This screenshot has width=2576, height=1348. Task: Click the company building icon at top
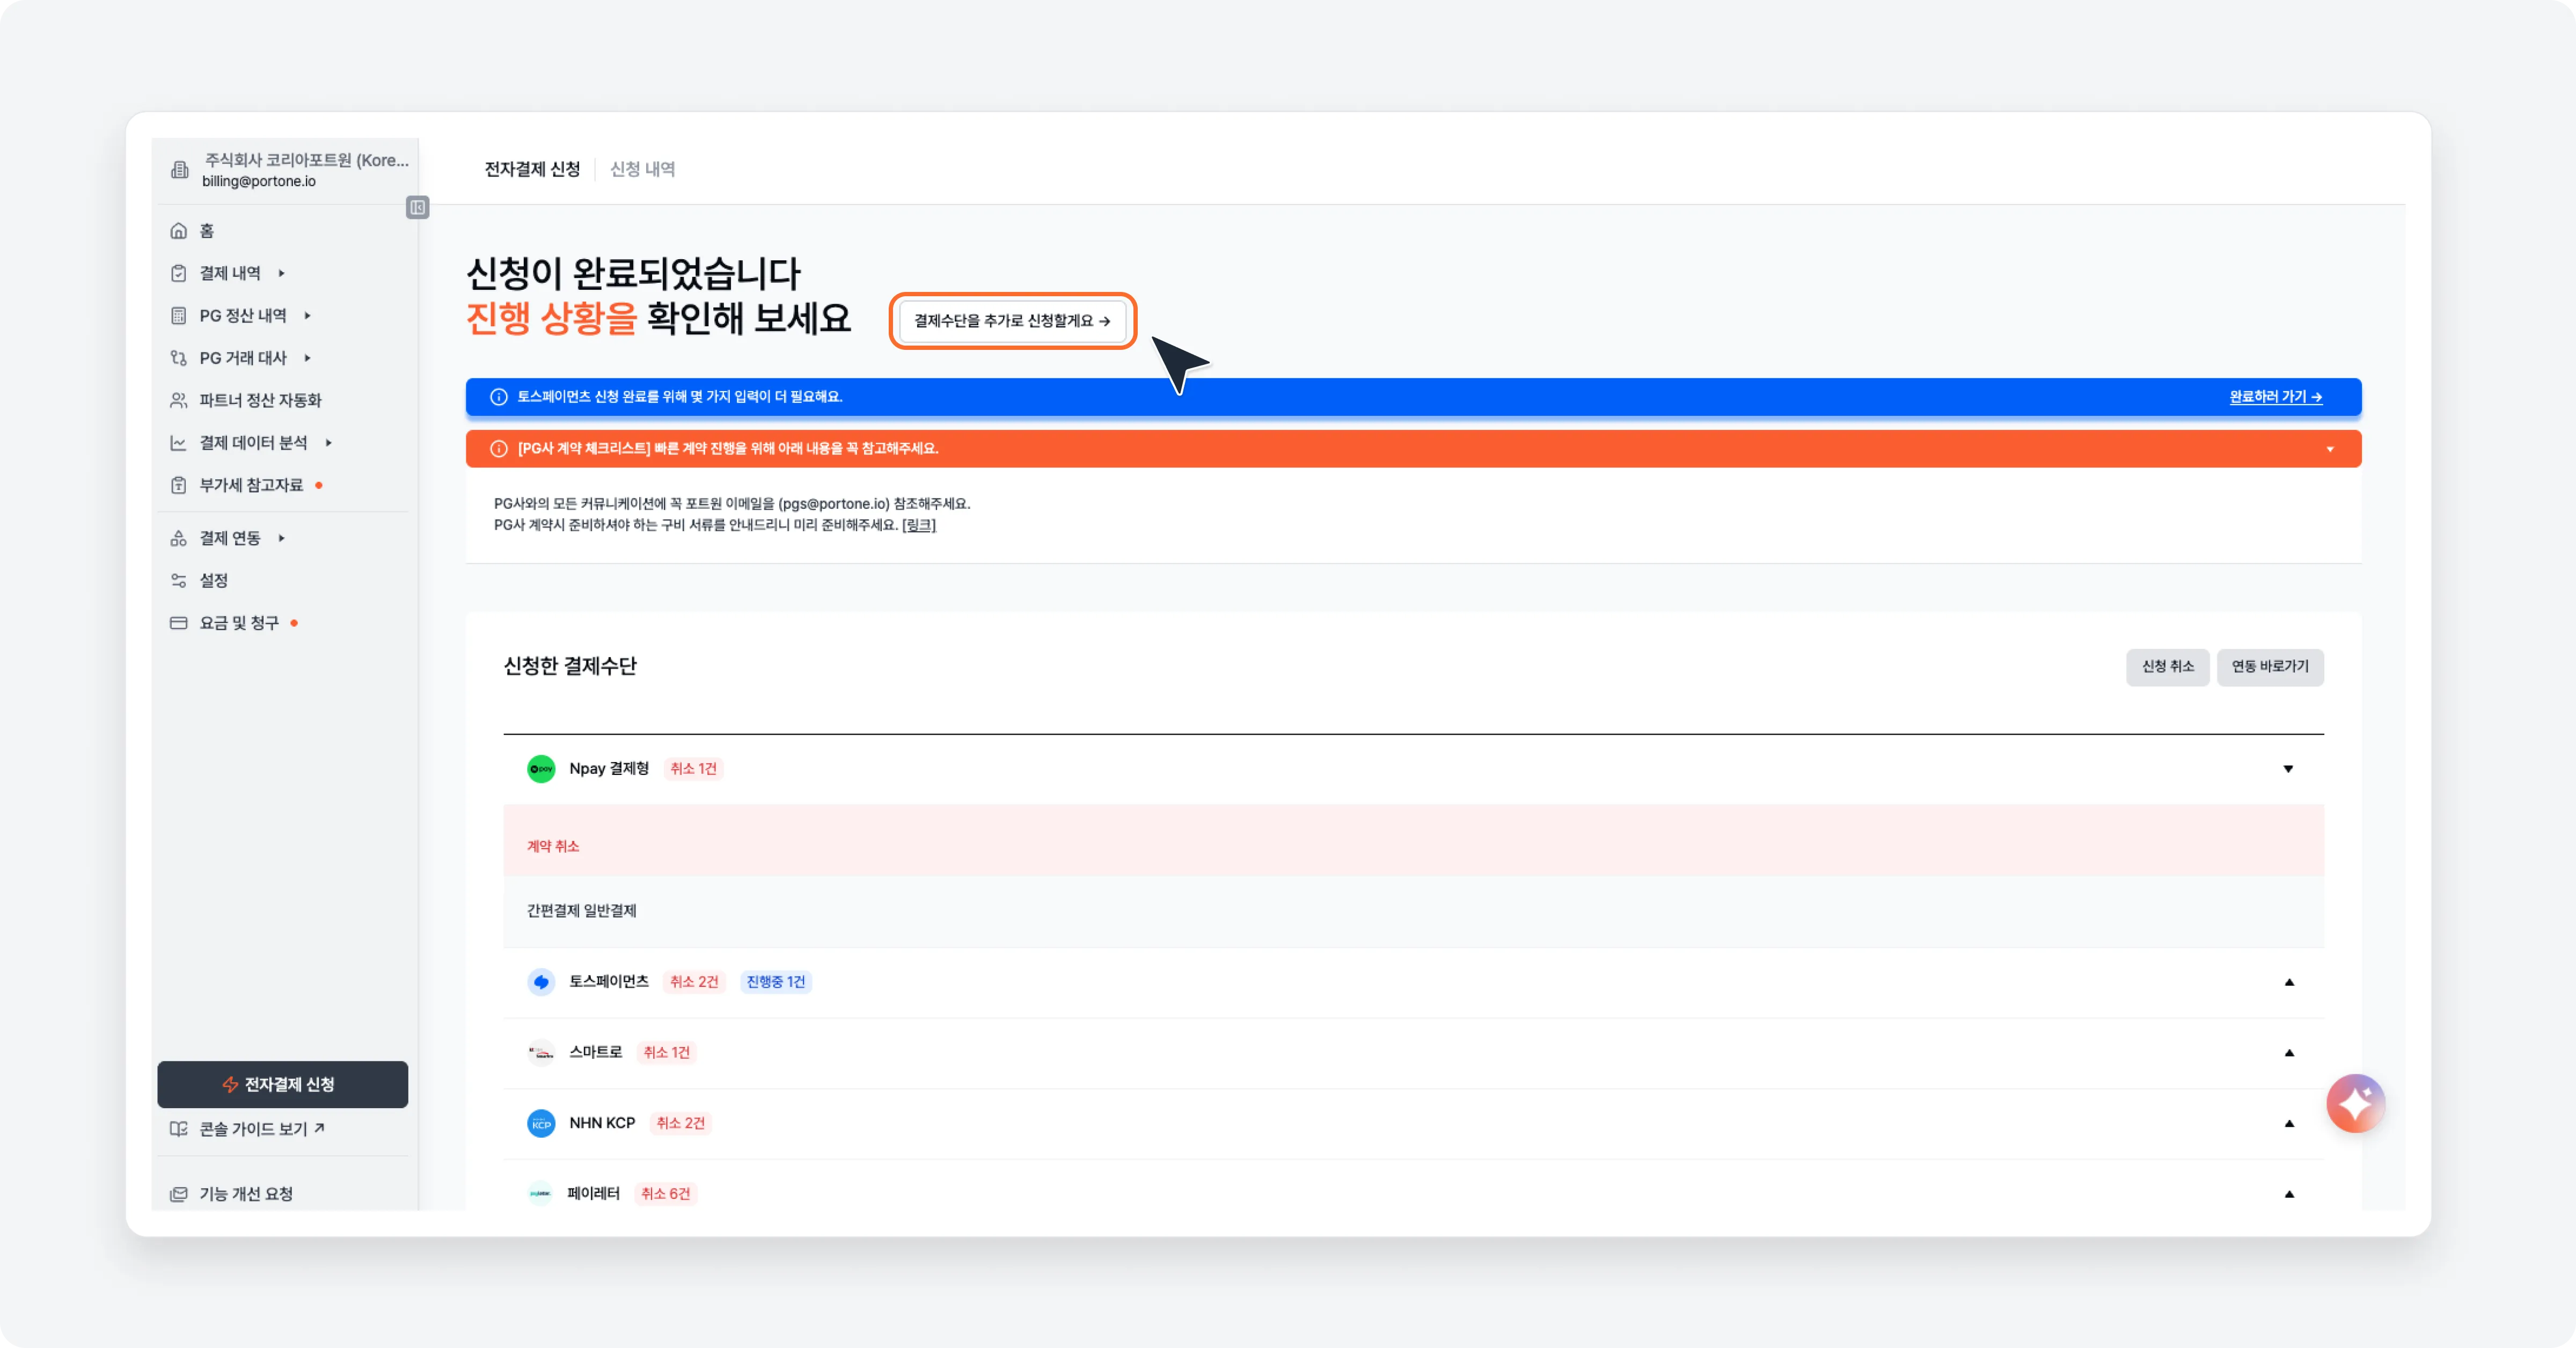coord(180,170)
